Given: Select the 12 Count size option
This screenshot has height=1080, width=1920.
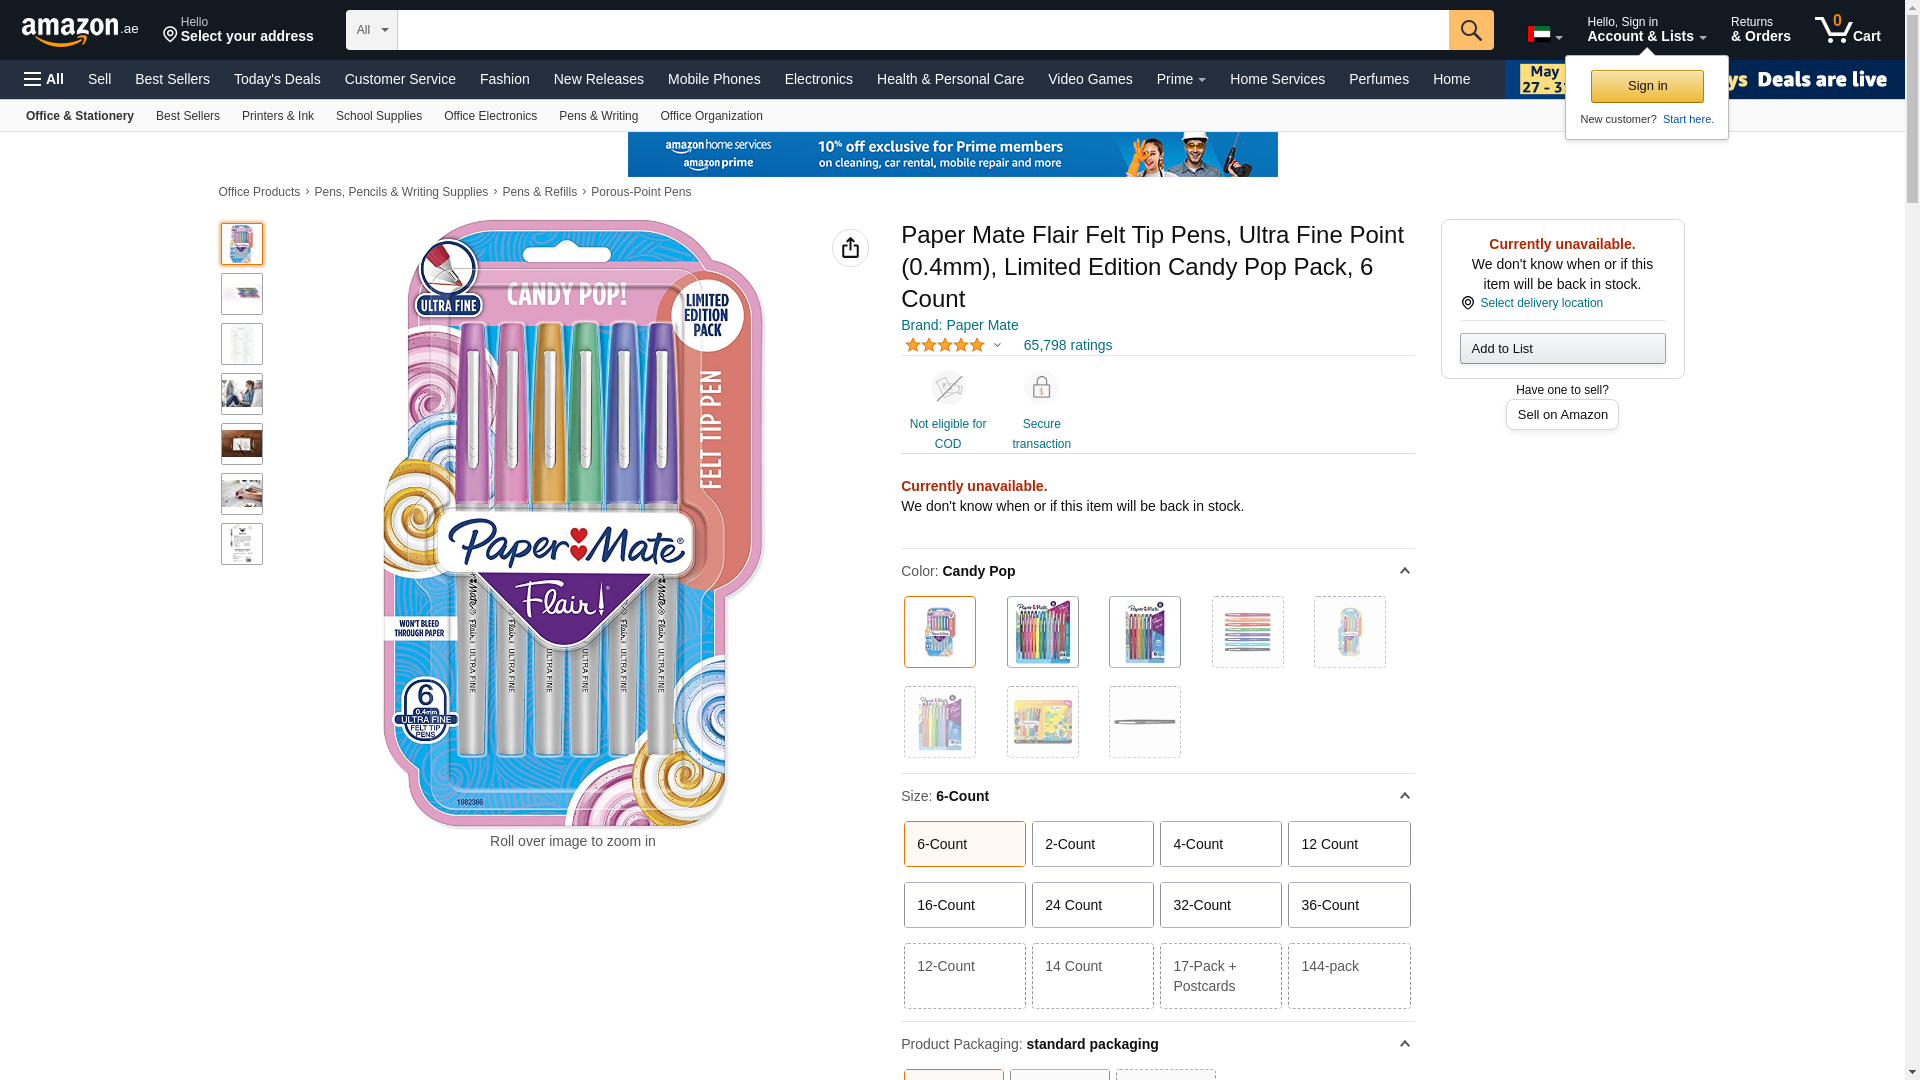Looking at the screenshot, I should point(1349,844).
